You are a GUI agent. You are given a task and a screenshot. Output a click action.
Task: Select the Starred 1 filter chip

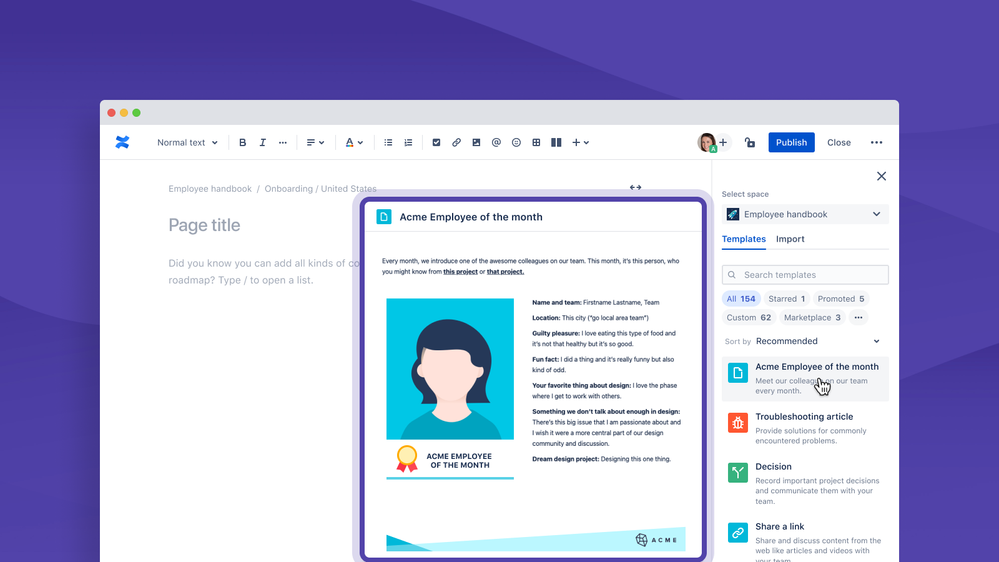coord(787,299)
